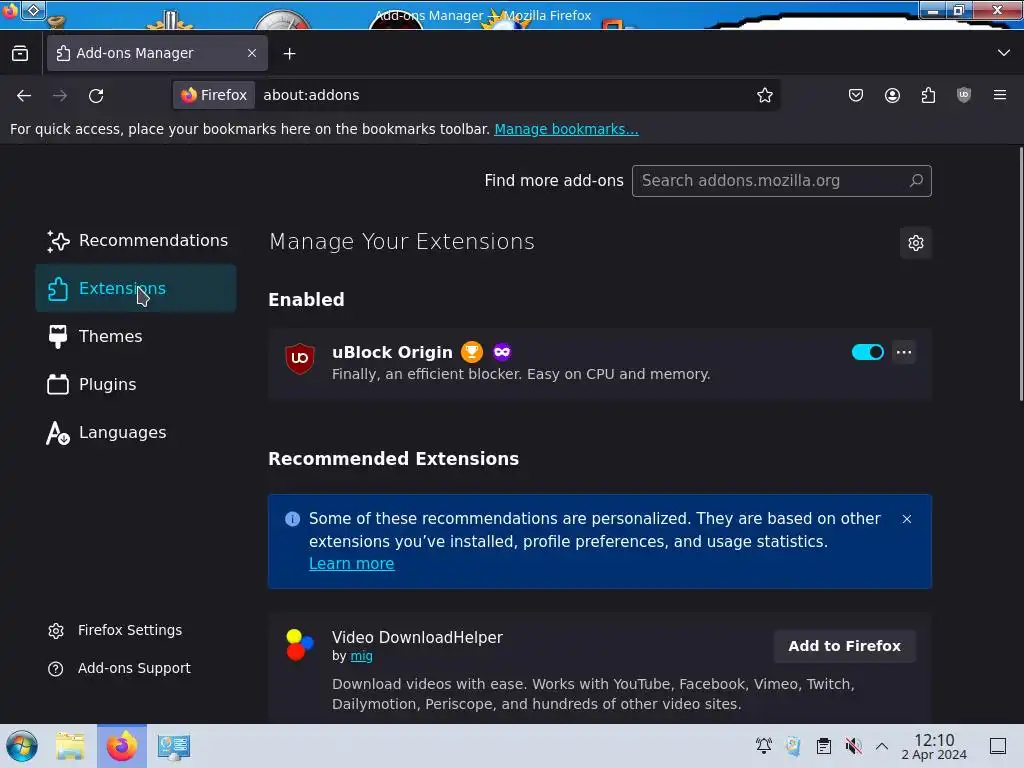Click the clipboard tray icon
The image size is (1024, 768).
pos(824,746)
